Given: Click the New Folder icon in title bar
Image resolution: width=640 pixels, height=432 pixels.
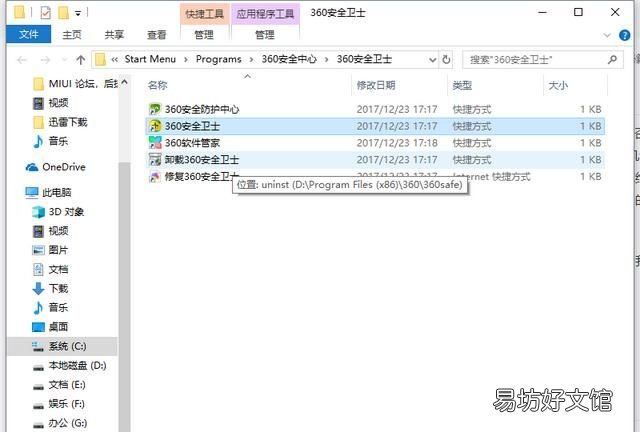Looking at the screenshot, I should click(63, 13).
